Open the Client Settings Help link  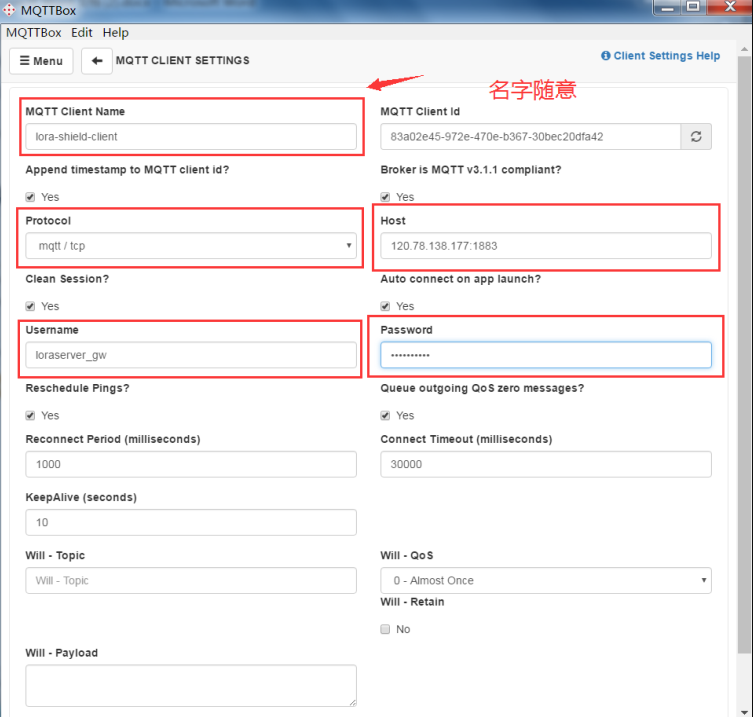point(660,56)
